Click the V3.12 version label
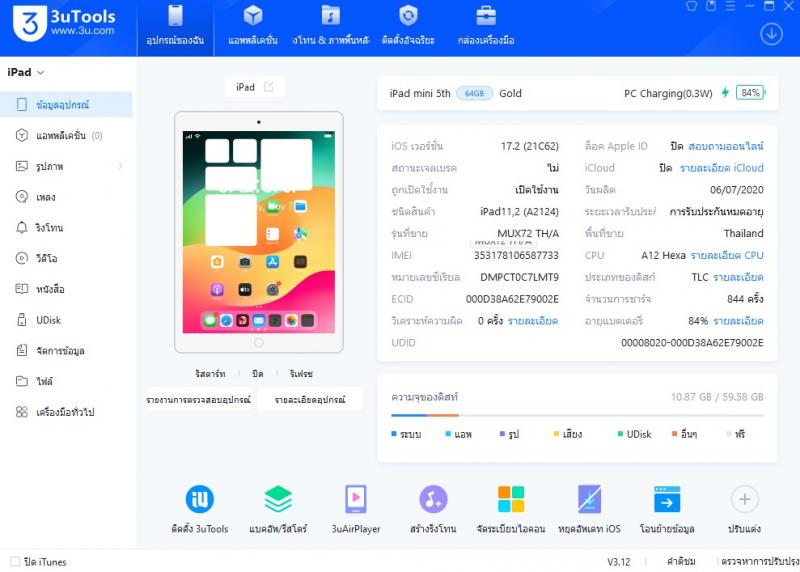 (618, 562)
